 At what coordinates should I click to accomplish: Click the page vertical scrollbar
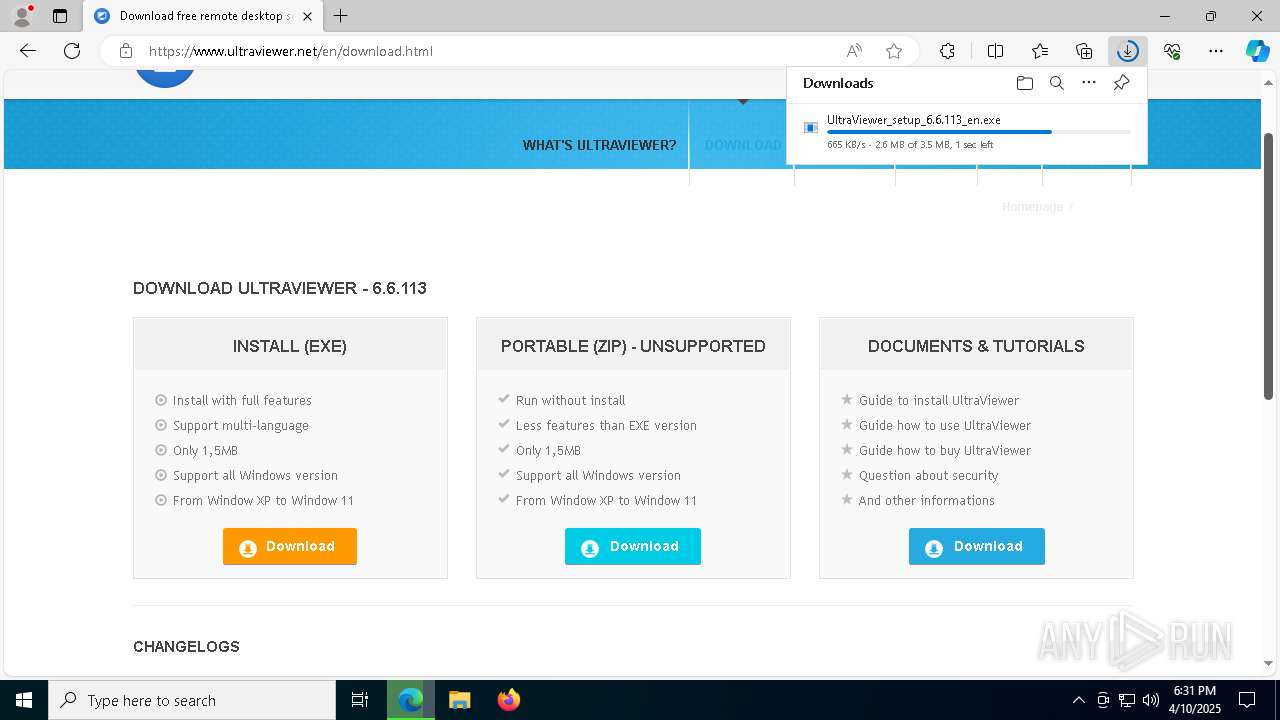1269,265
